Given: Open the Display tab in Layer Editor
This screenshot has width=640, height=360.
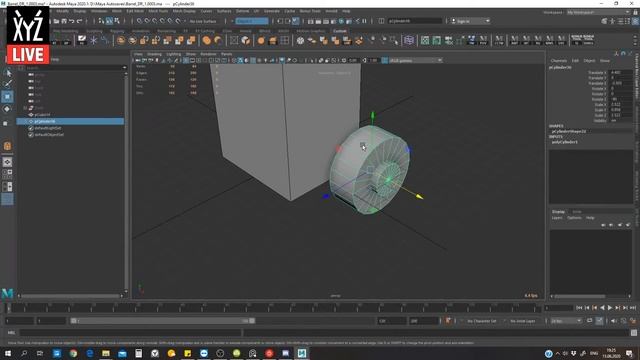Looking at the screenshot, I should pyautogui.click(x=558, y=211).
